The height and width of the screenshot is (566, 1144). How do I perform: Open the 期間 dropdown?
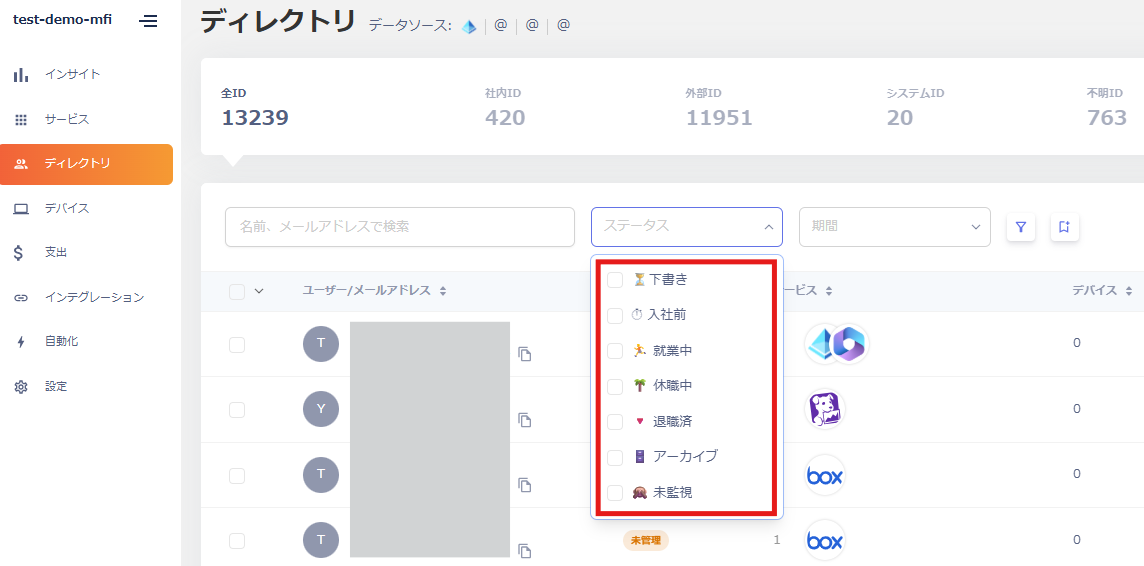(x=894, y=227)
